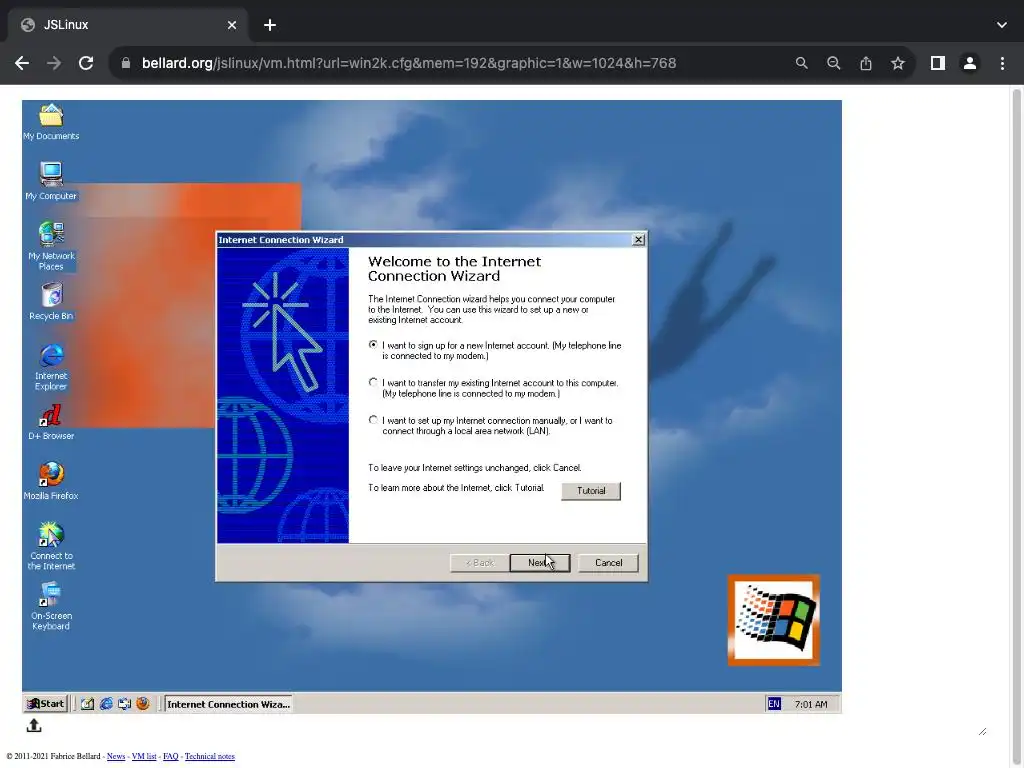The width and height of the screenshot is (1024, 768).
Task: Select the My Computer desktop icon
Action: coord(51,180)
